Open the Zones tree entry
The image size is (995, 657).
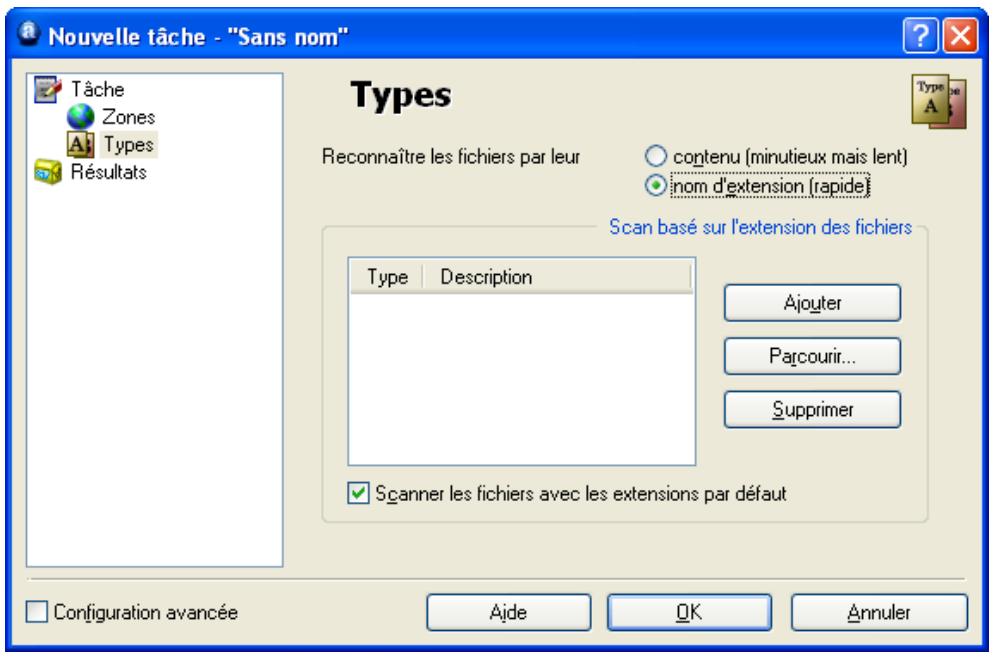click(128, 117)
